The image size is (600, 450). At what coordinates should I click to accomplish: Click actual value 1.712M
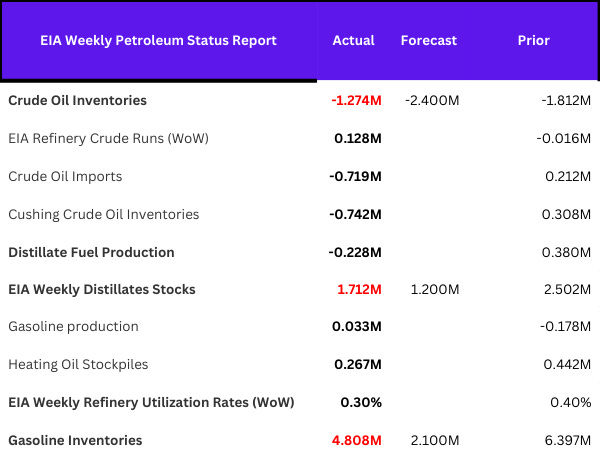(x=359, y=289)
